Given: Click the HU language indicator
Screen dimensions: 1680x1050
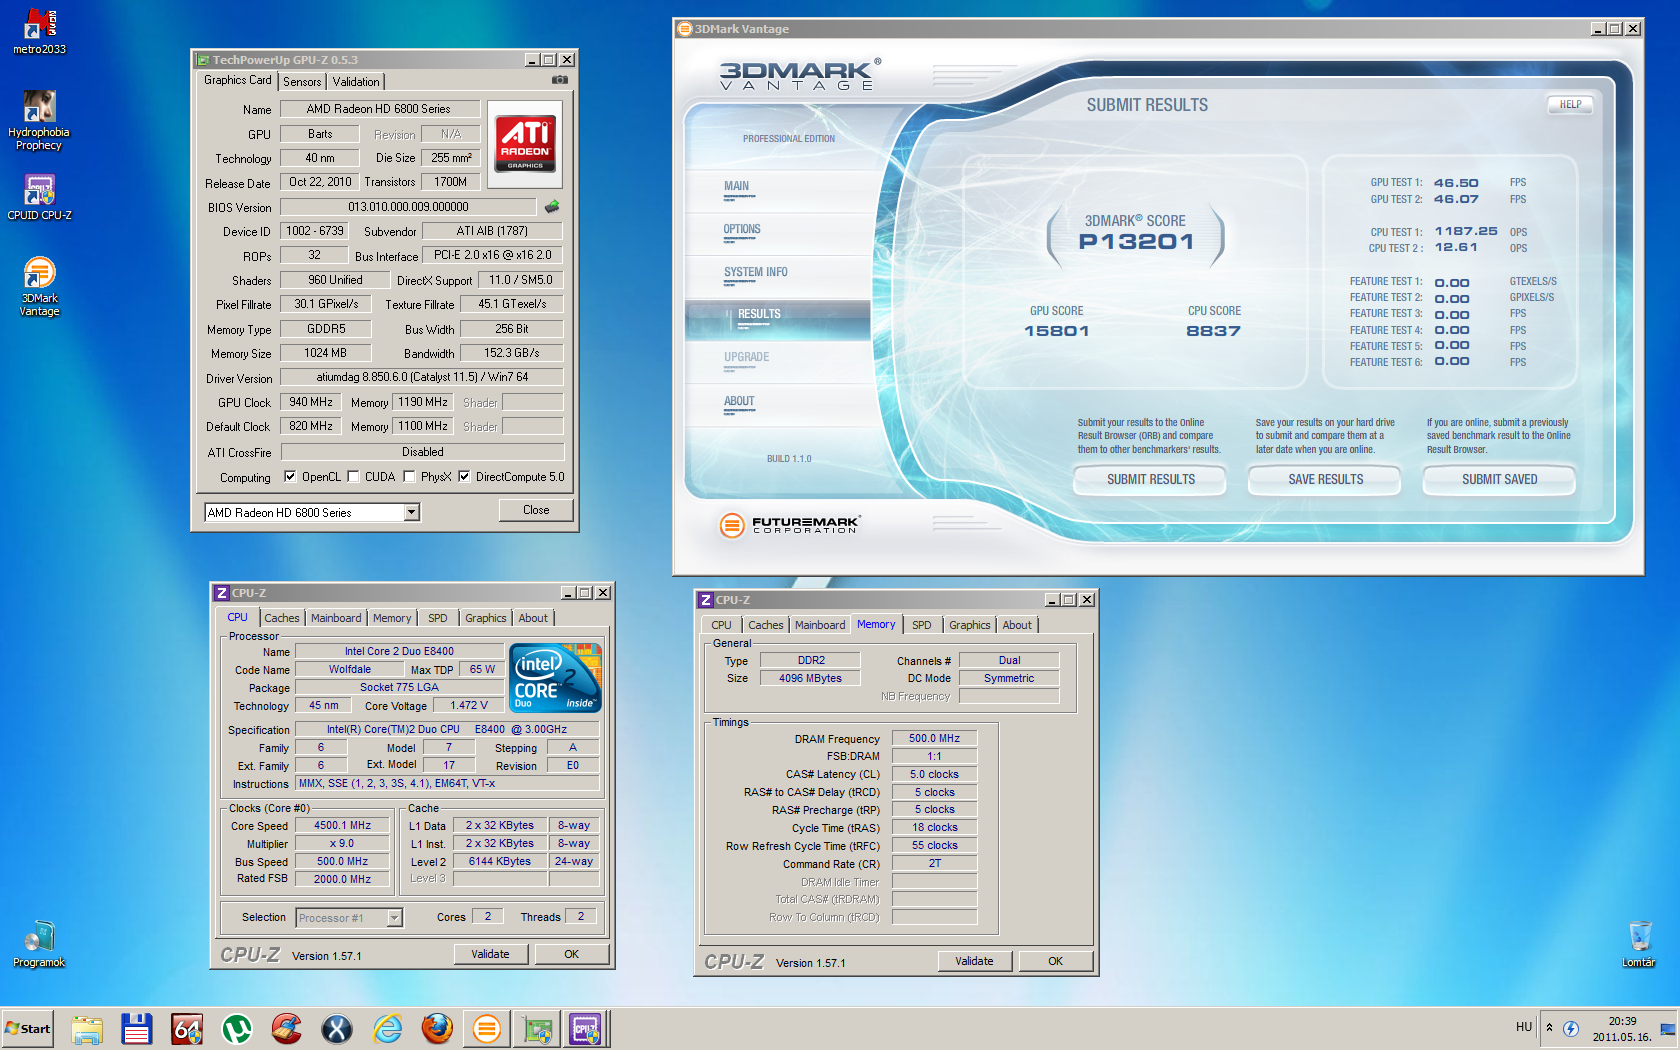Looking at the screenshot, I should click(x=1523, y=1027).
